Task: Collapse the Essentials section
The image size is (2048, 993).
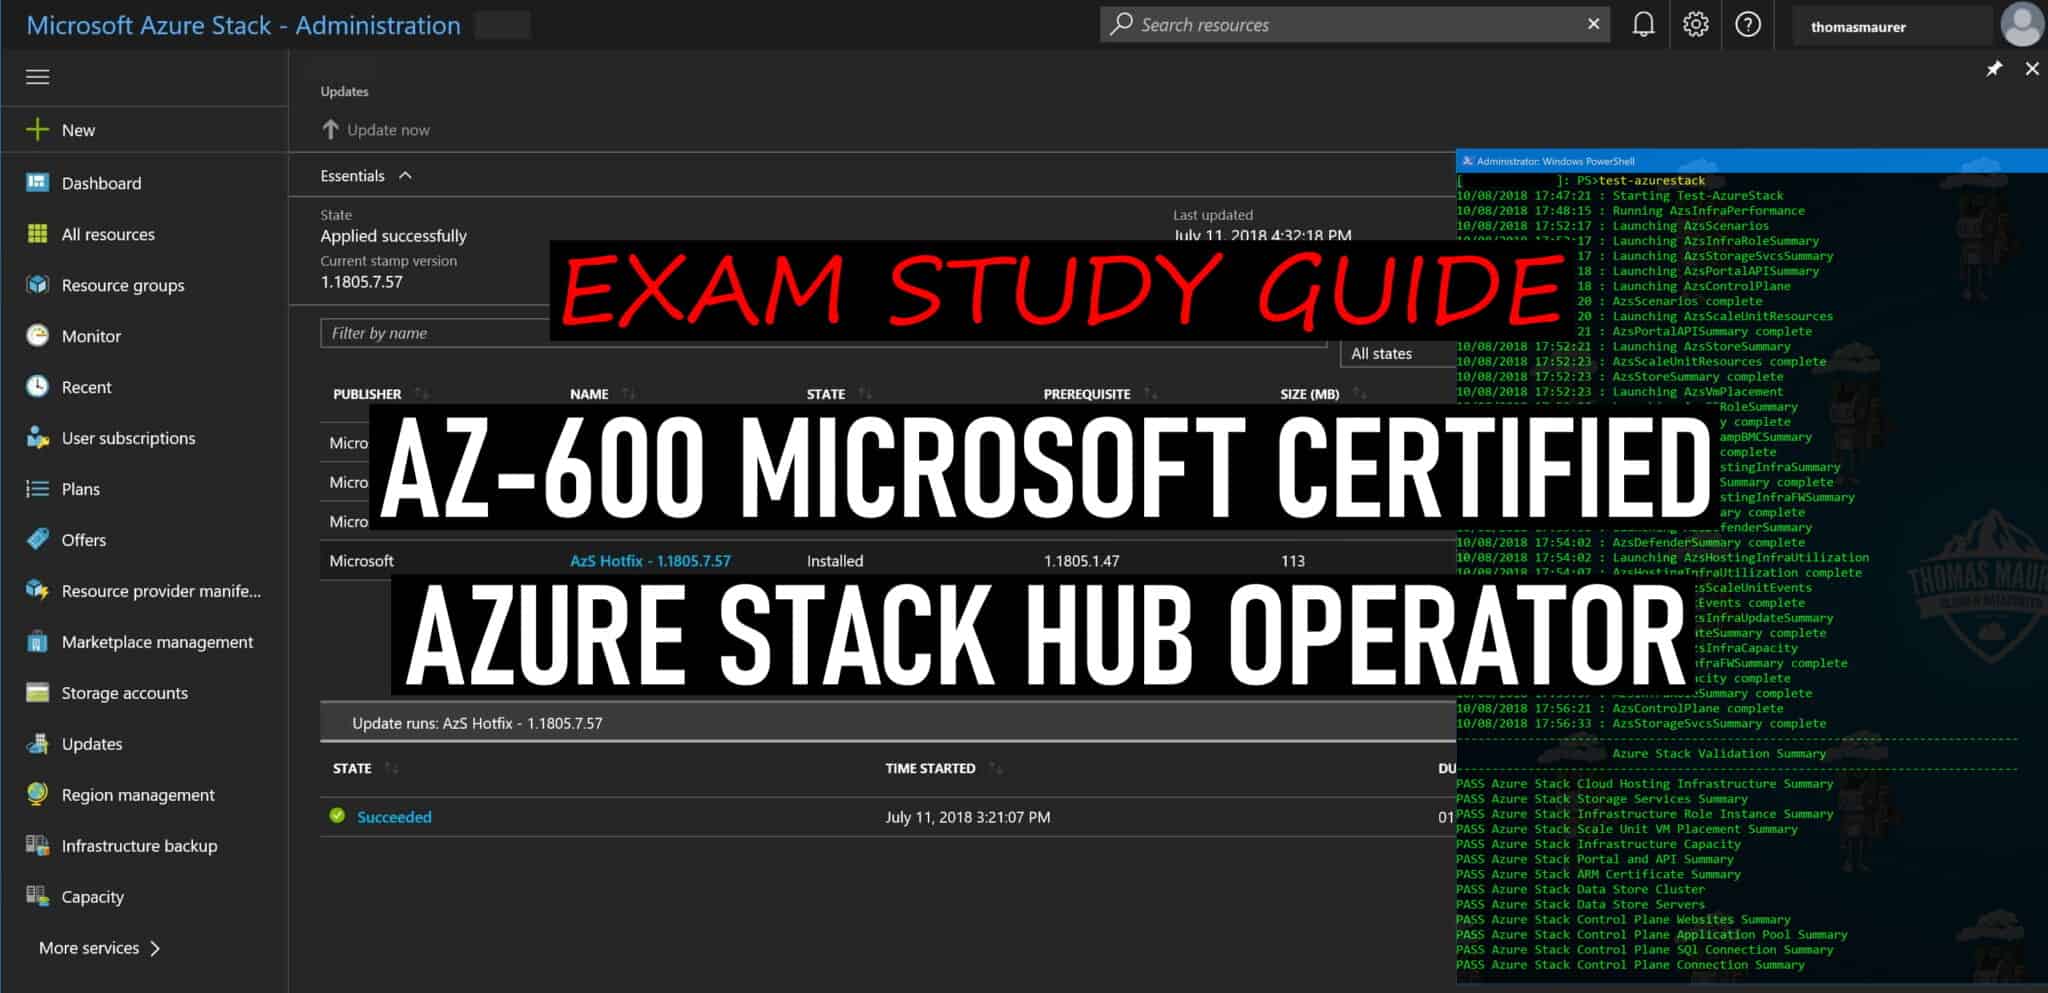Action: [405, 176]
